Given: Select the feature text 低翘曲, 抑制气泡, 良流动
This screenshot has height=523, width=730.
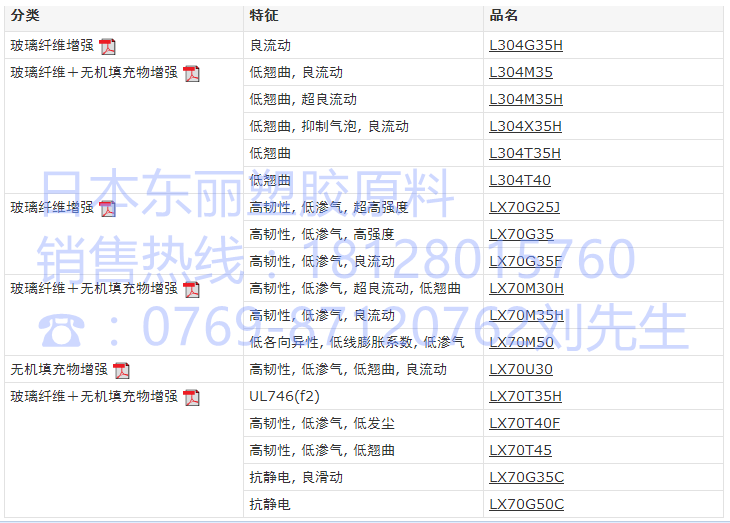Looking at the screenshot, I should pyautogui.click(x=329, y=126).
